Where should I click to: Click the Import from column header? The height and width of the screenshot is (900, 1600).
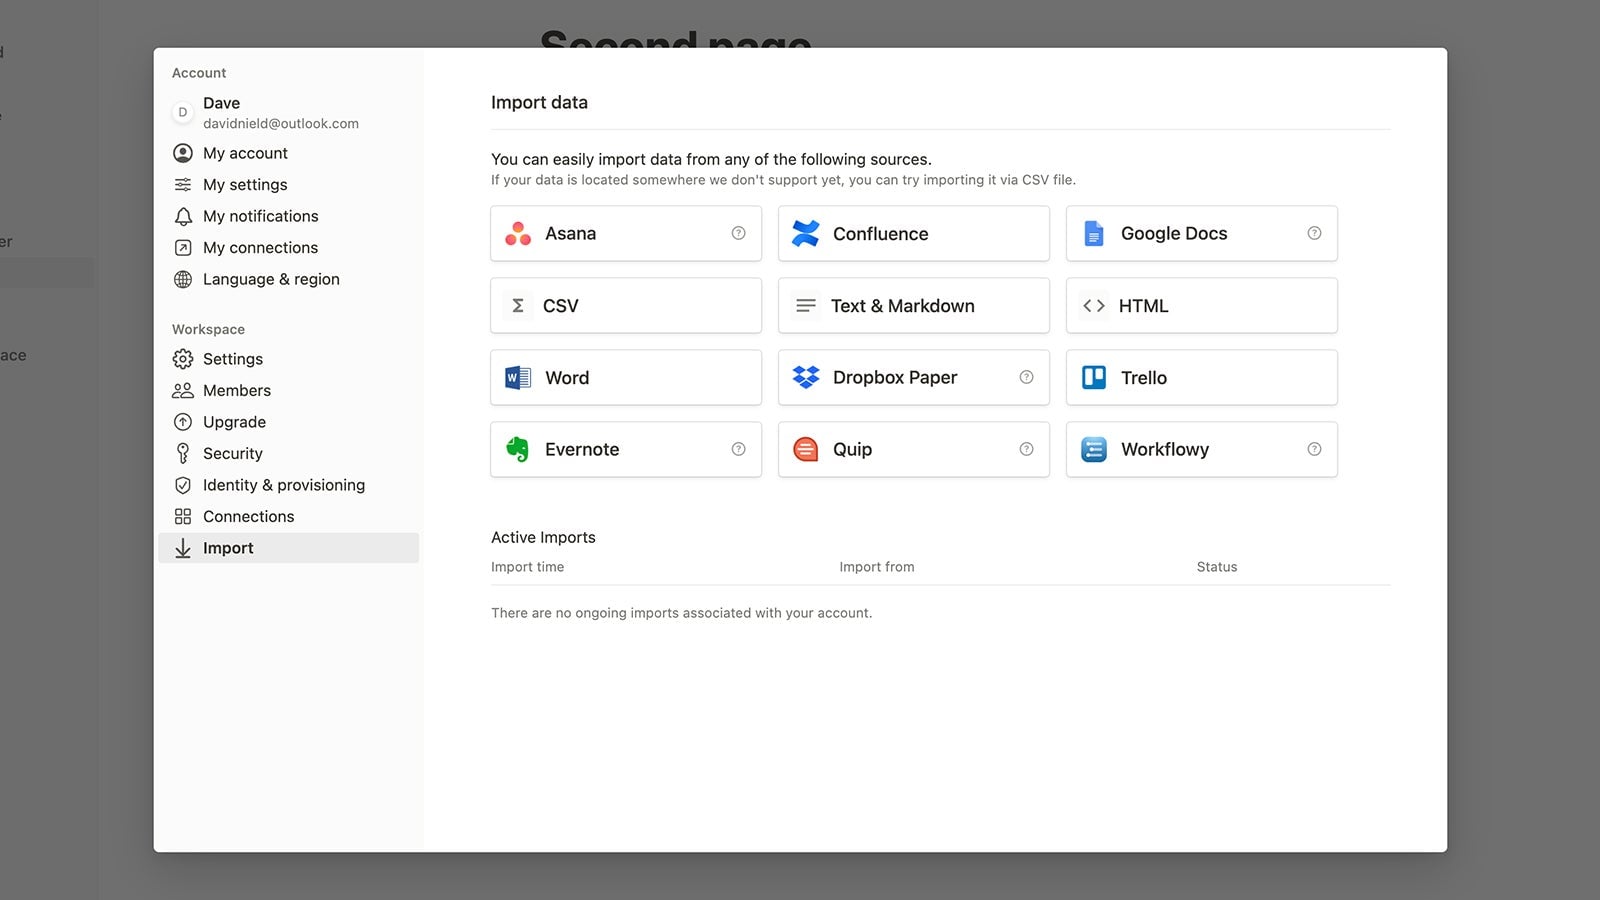[877, 567]
